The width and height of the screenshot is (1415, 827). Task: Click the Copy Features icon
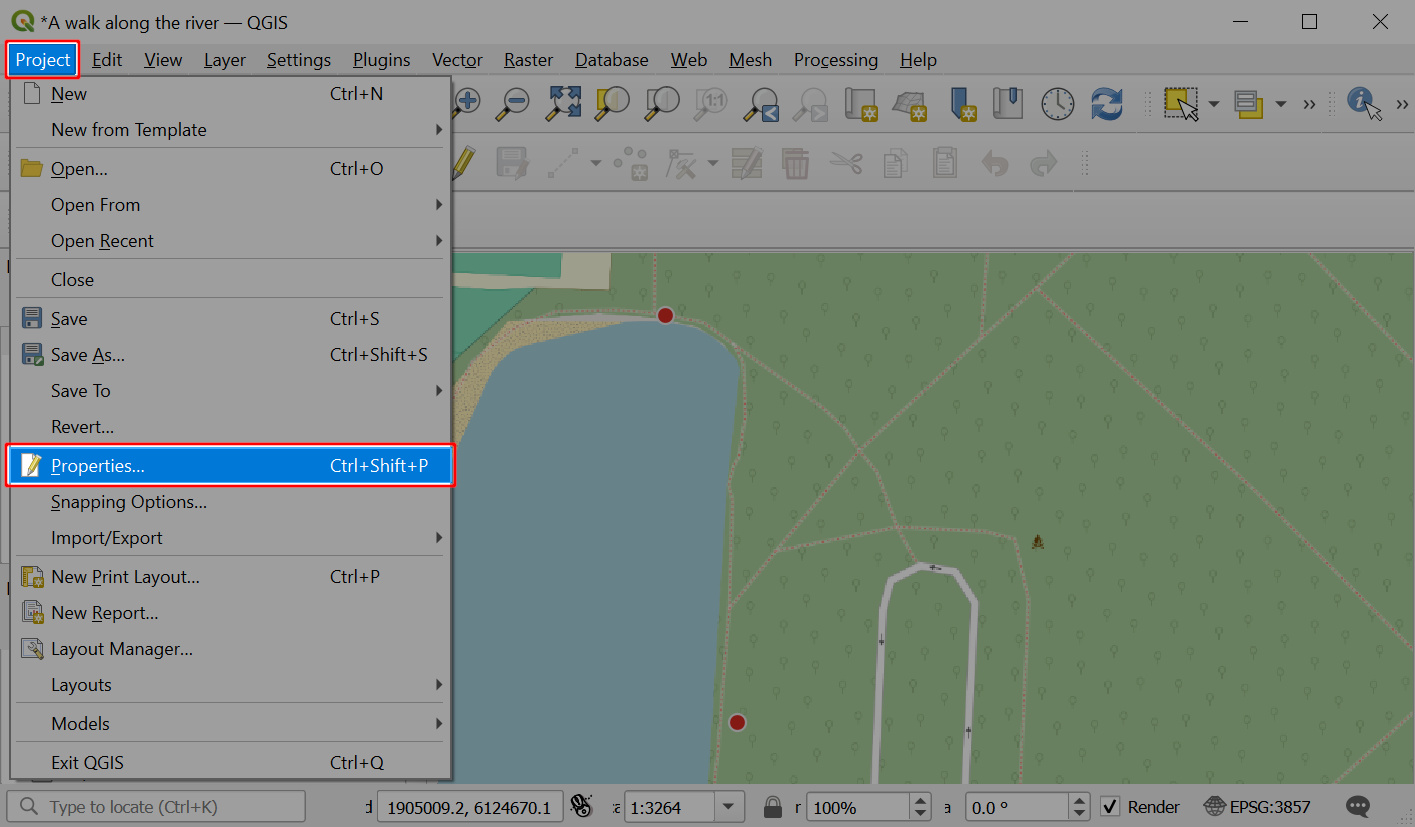point(896,163)
